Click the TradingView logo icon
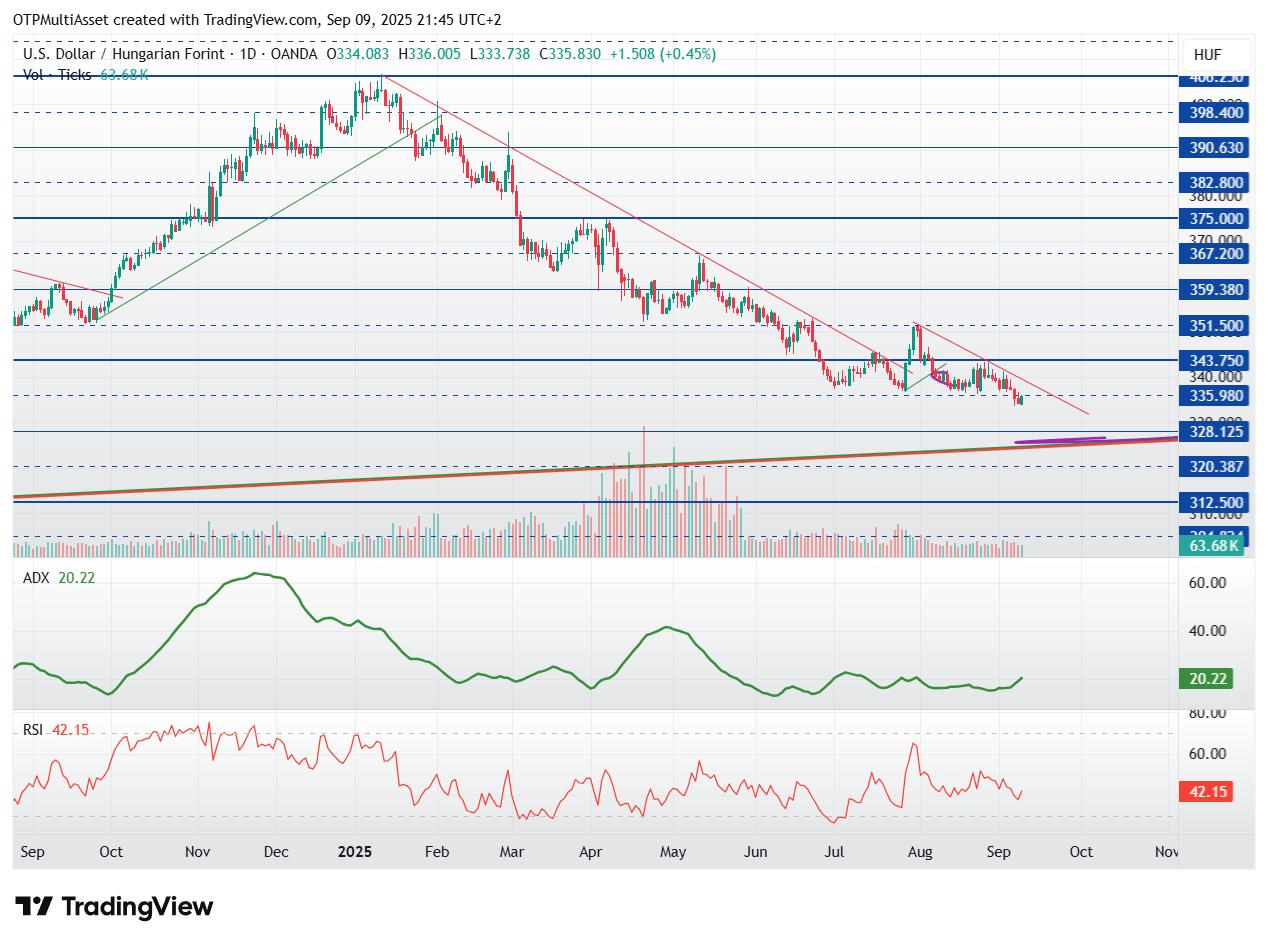Image resolution: width=1268 pixels, height=944 pixels. click(x=35, y=907)
